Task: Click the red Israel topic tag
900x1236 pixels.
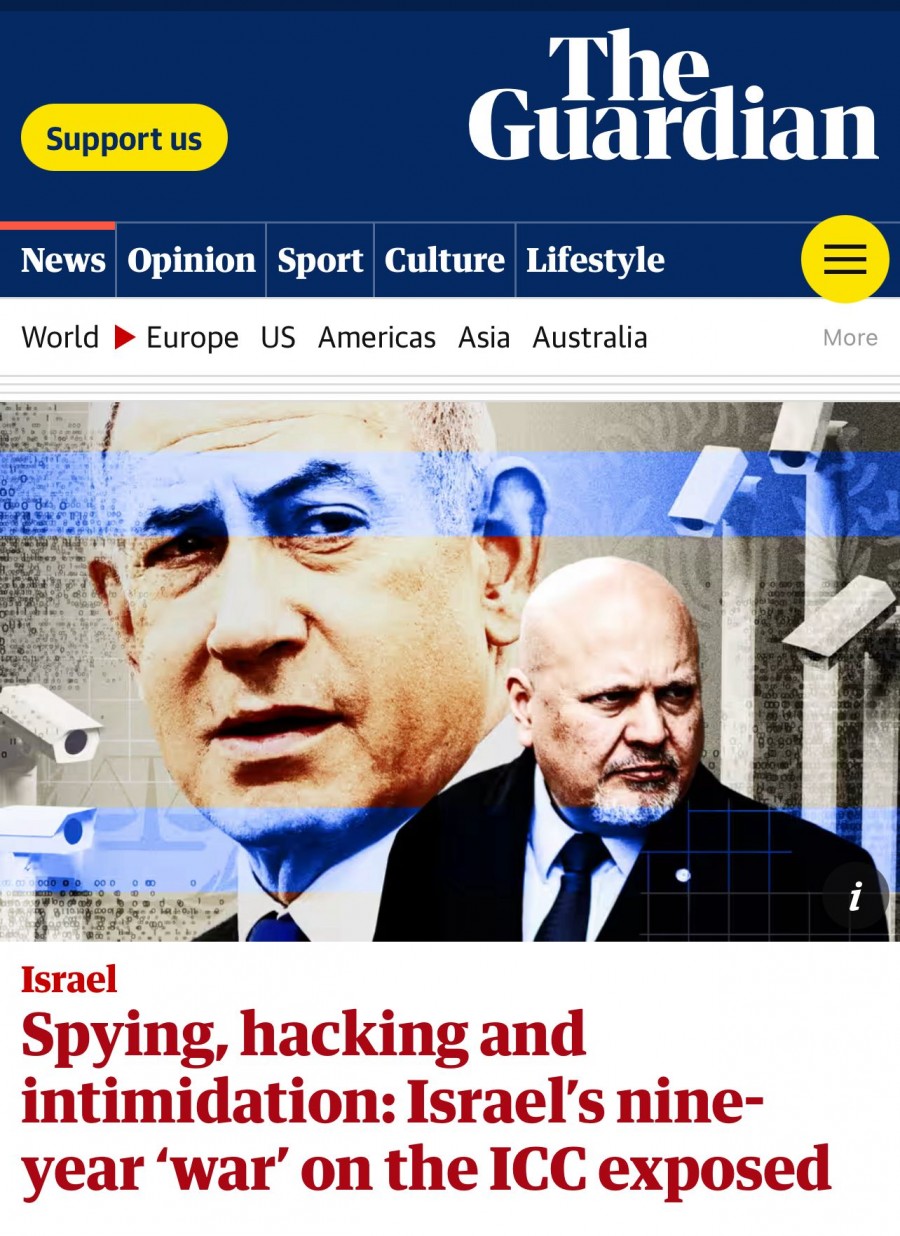Action: pos(69,978)
